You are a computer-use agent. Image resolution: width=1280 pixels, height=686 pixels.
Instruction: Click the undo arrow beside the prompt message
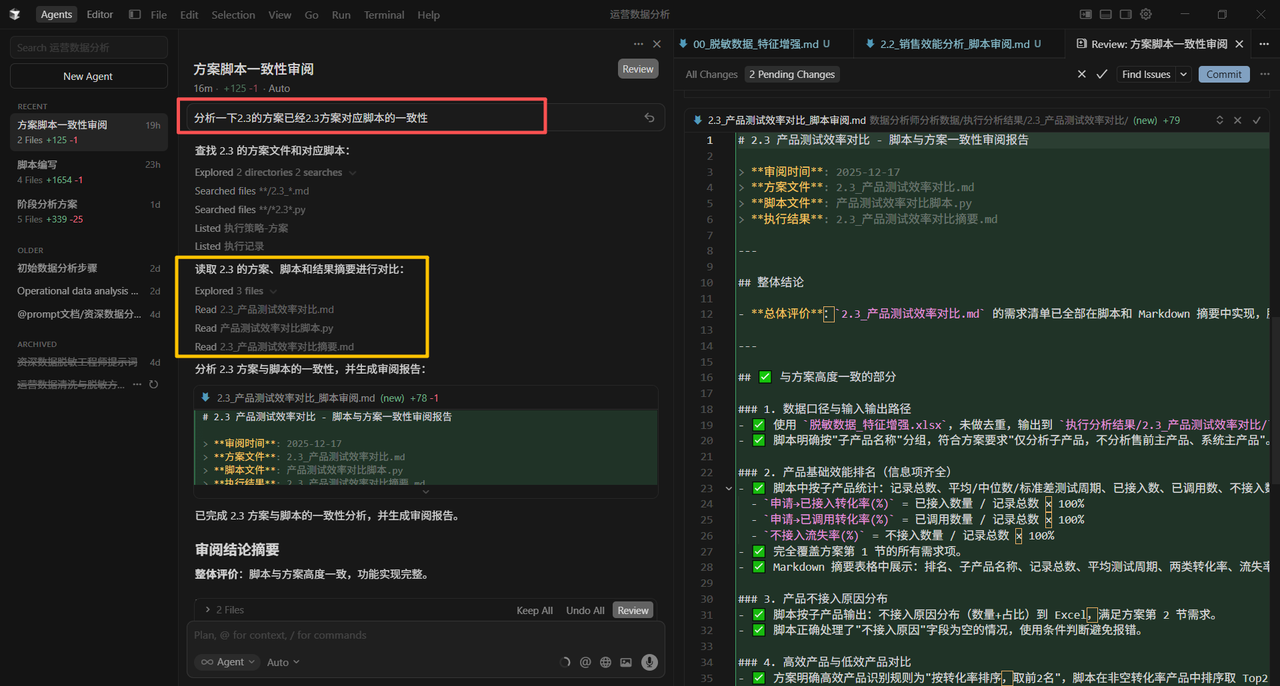point(649,117)
